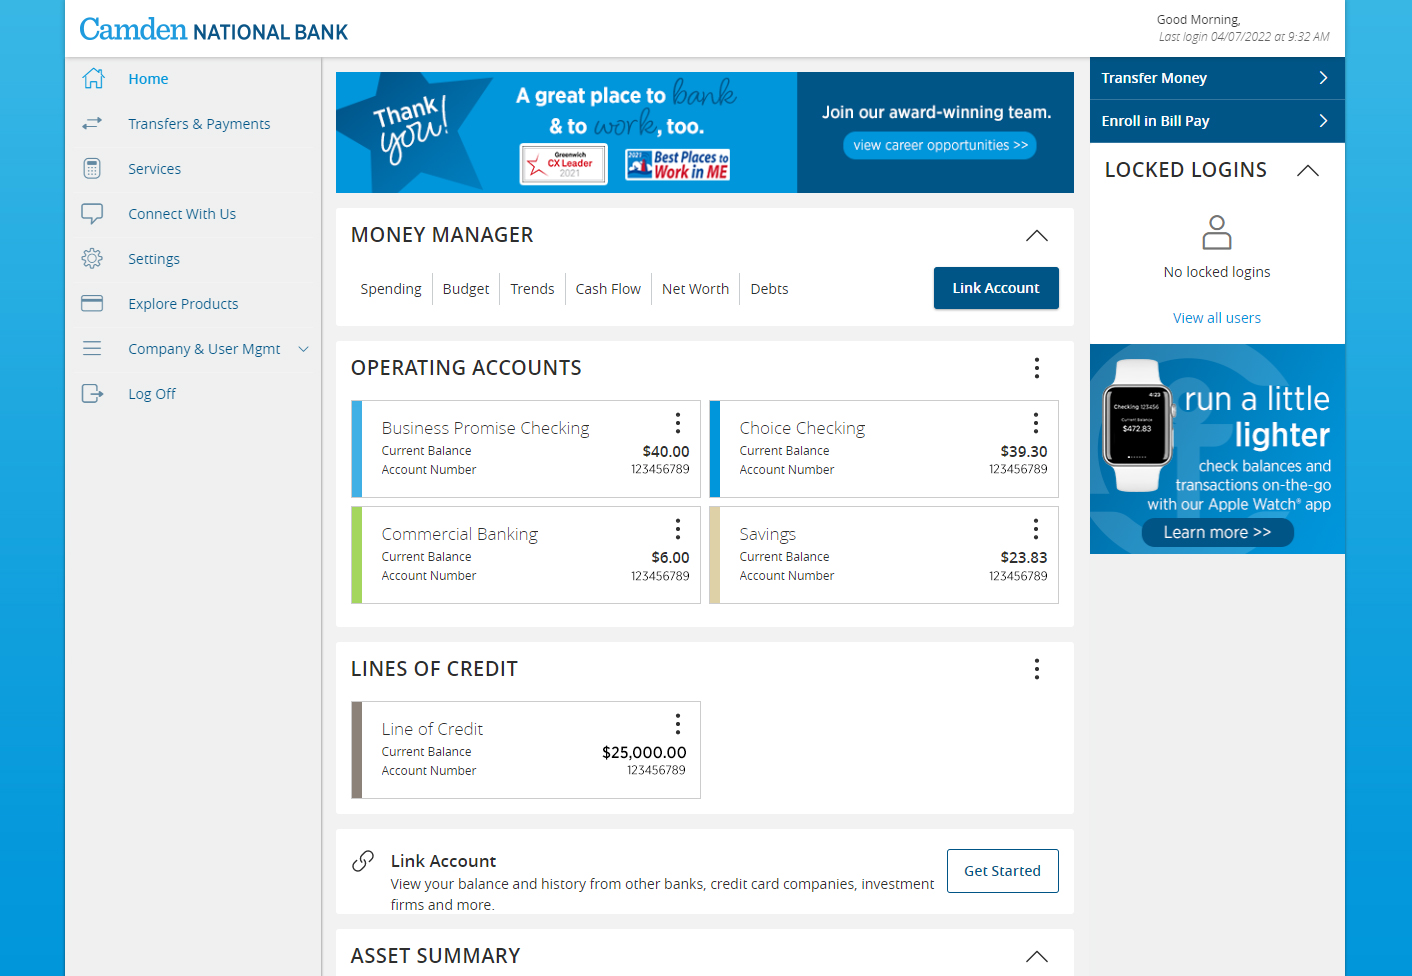Click the Company & User Mgmt list icon
This screenshot has height=976, width=1412.
[92, 348]
